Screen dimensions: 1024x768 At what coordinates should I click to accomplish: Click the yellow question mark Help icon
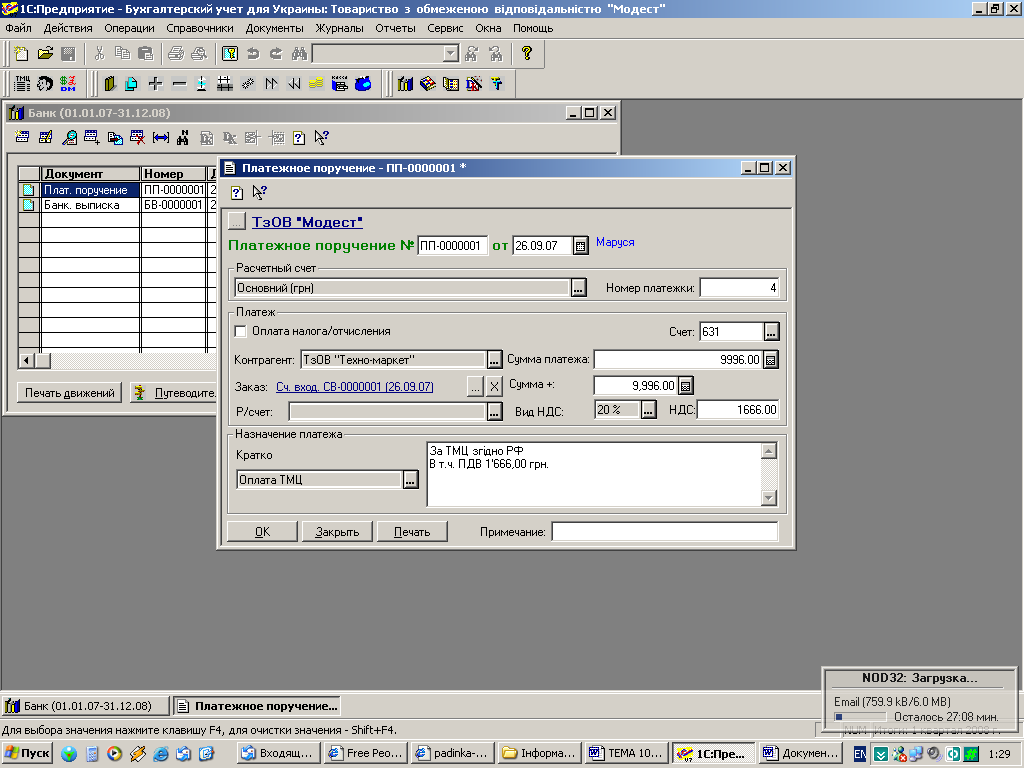[x=526, y=54]
